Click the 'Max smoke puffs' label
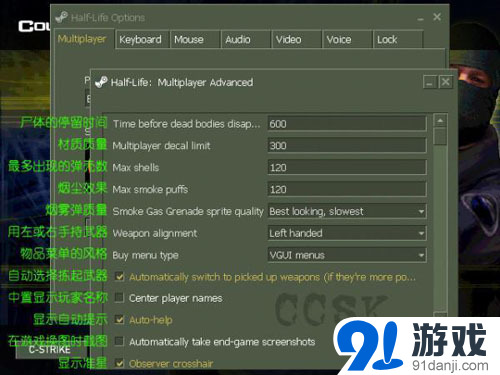 150,190
